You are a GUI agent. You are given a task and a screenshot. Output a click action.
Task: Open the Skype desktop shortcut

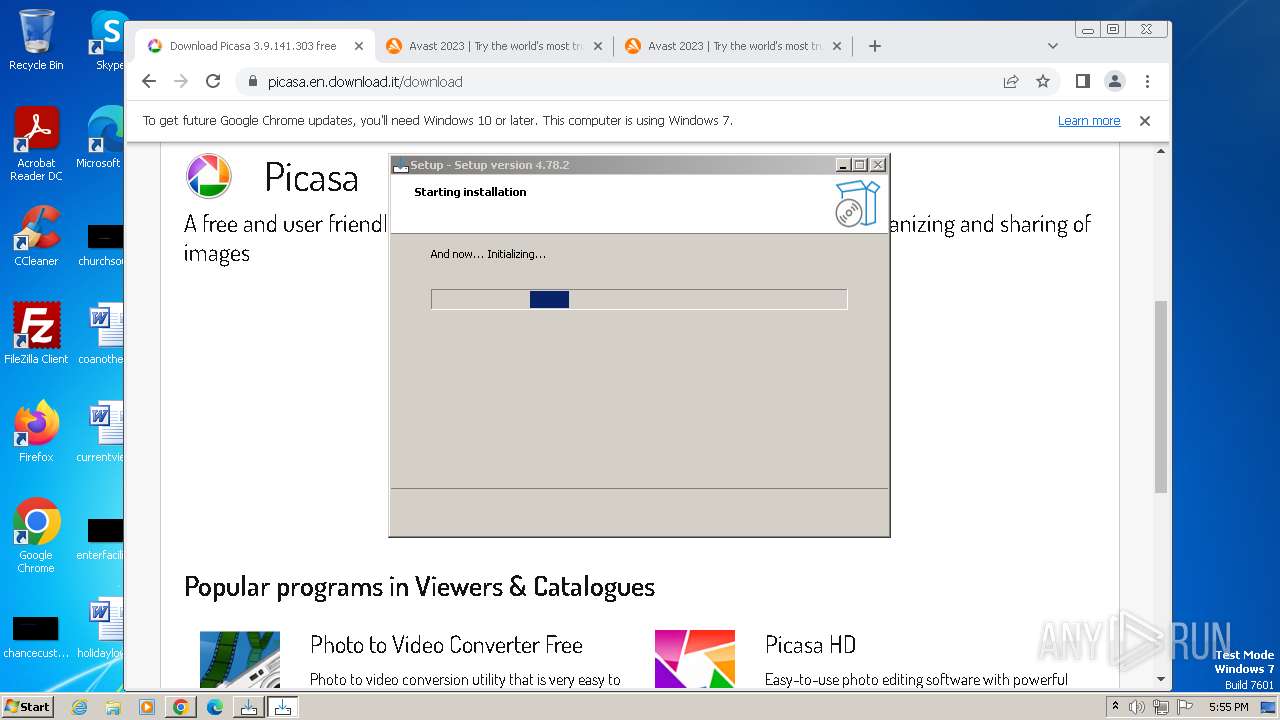coord(108,40)
